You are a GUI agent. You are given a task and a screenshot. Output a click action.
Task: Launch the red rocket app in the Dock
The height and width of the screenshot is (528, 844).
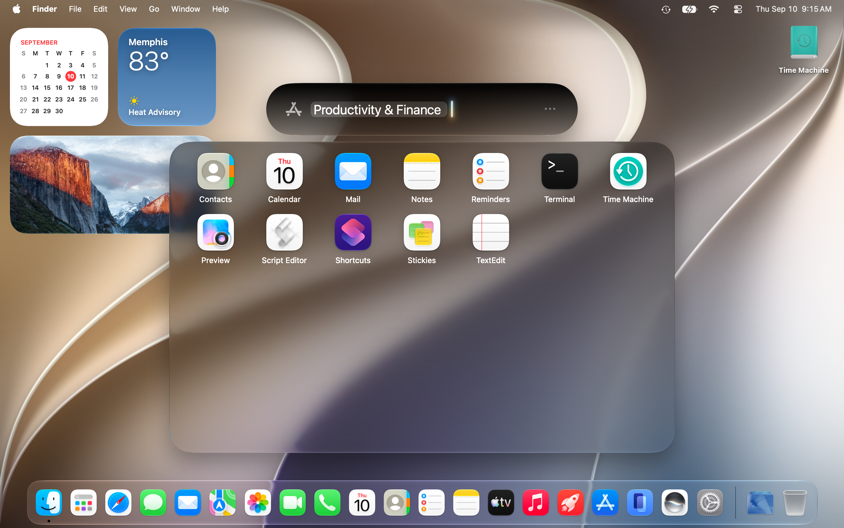[570, 503]
